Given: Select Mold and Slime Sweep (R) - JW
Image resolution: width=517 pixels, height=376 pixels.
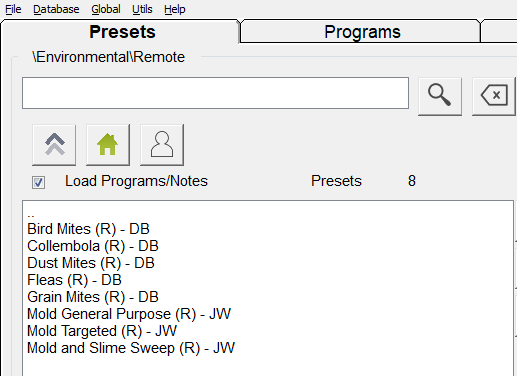Looking at the screenshot, I should [131, 348].
